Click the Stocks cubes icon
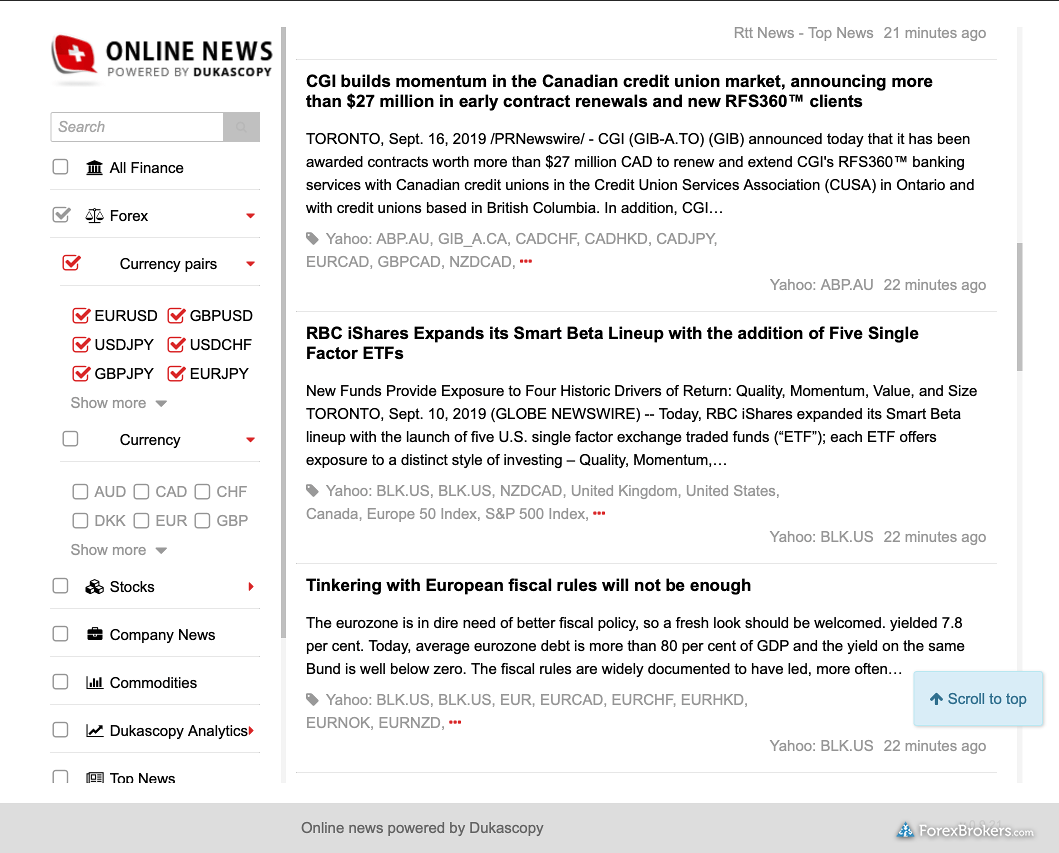This screenshot has width=1059, height=853. 95,587
